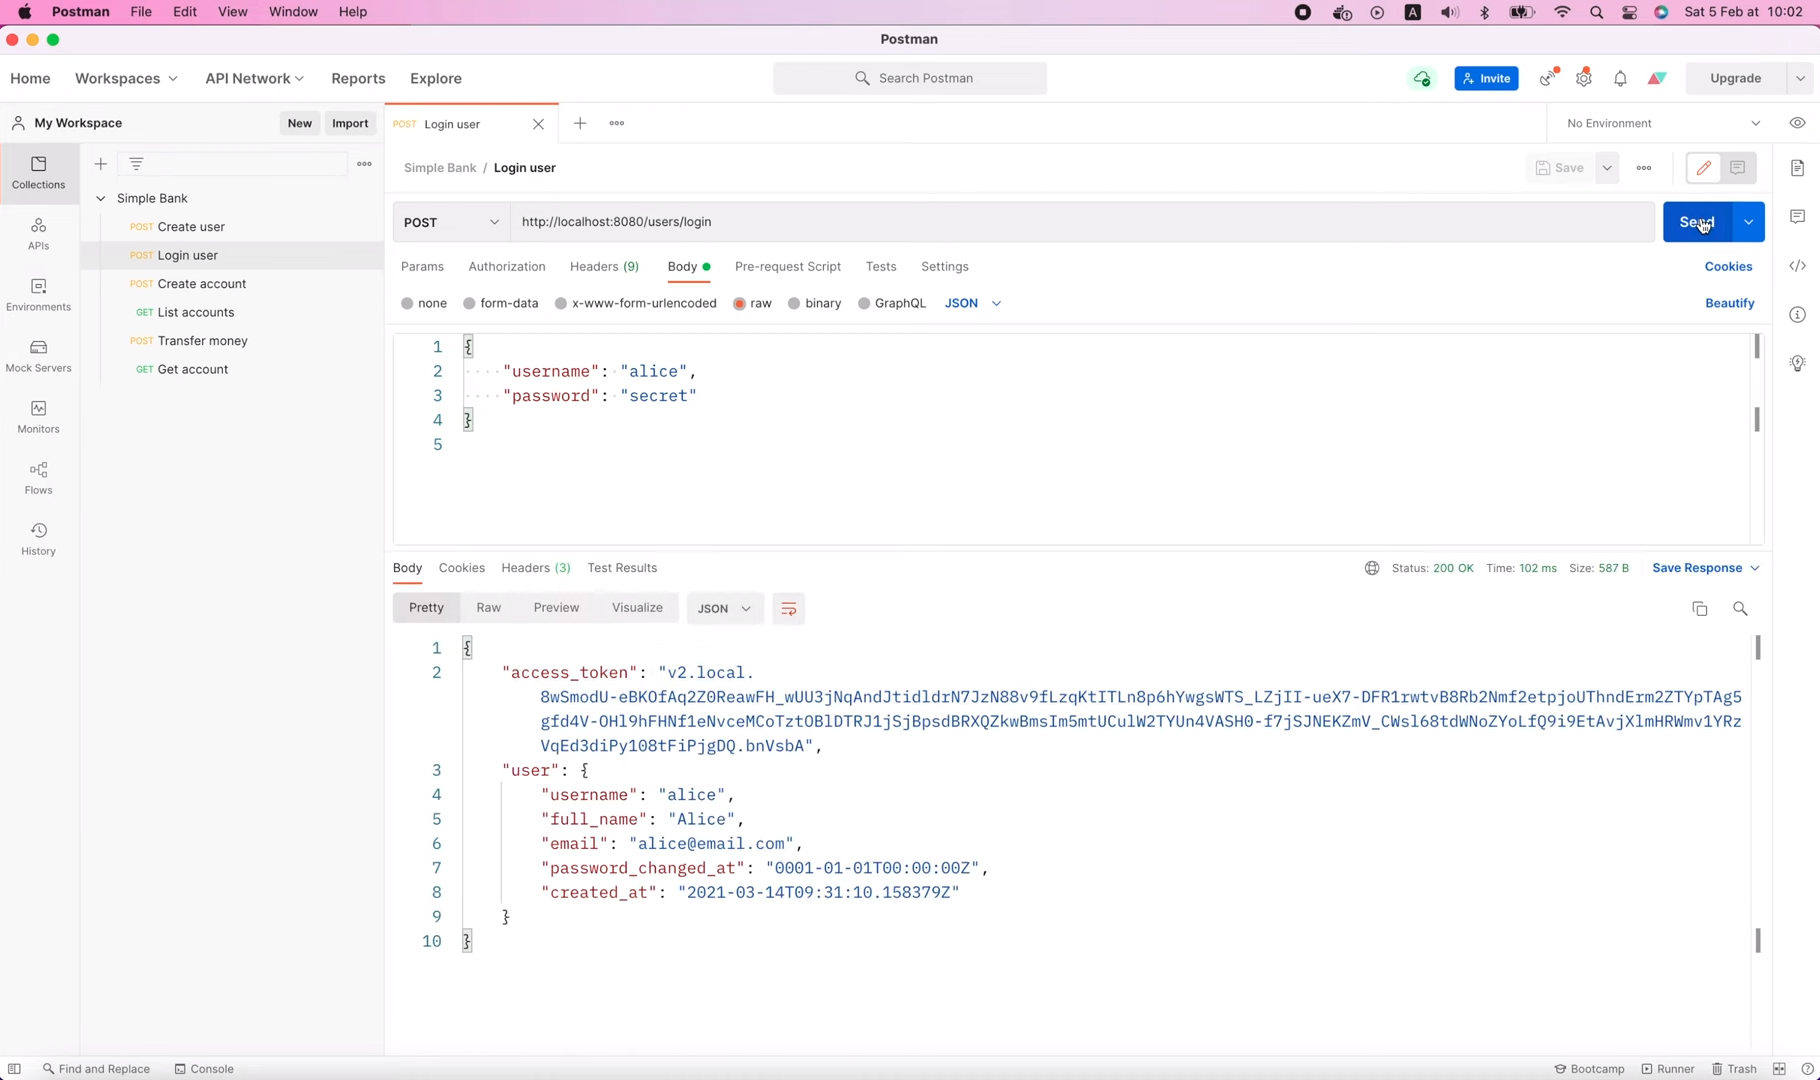The width and height of the screenshot is (1820, 1080).
Task: Open related collections lightbulb icon
Action: click(1798, 363)
